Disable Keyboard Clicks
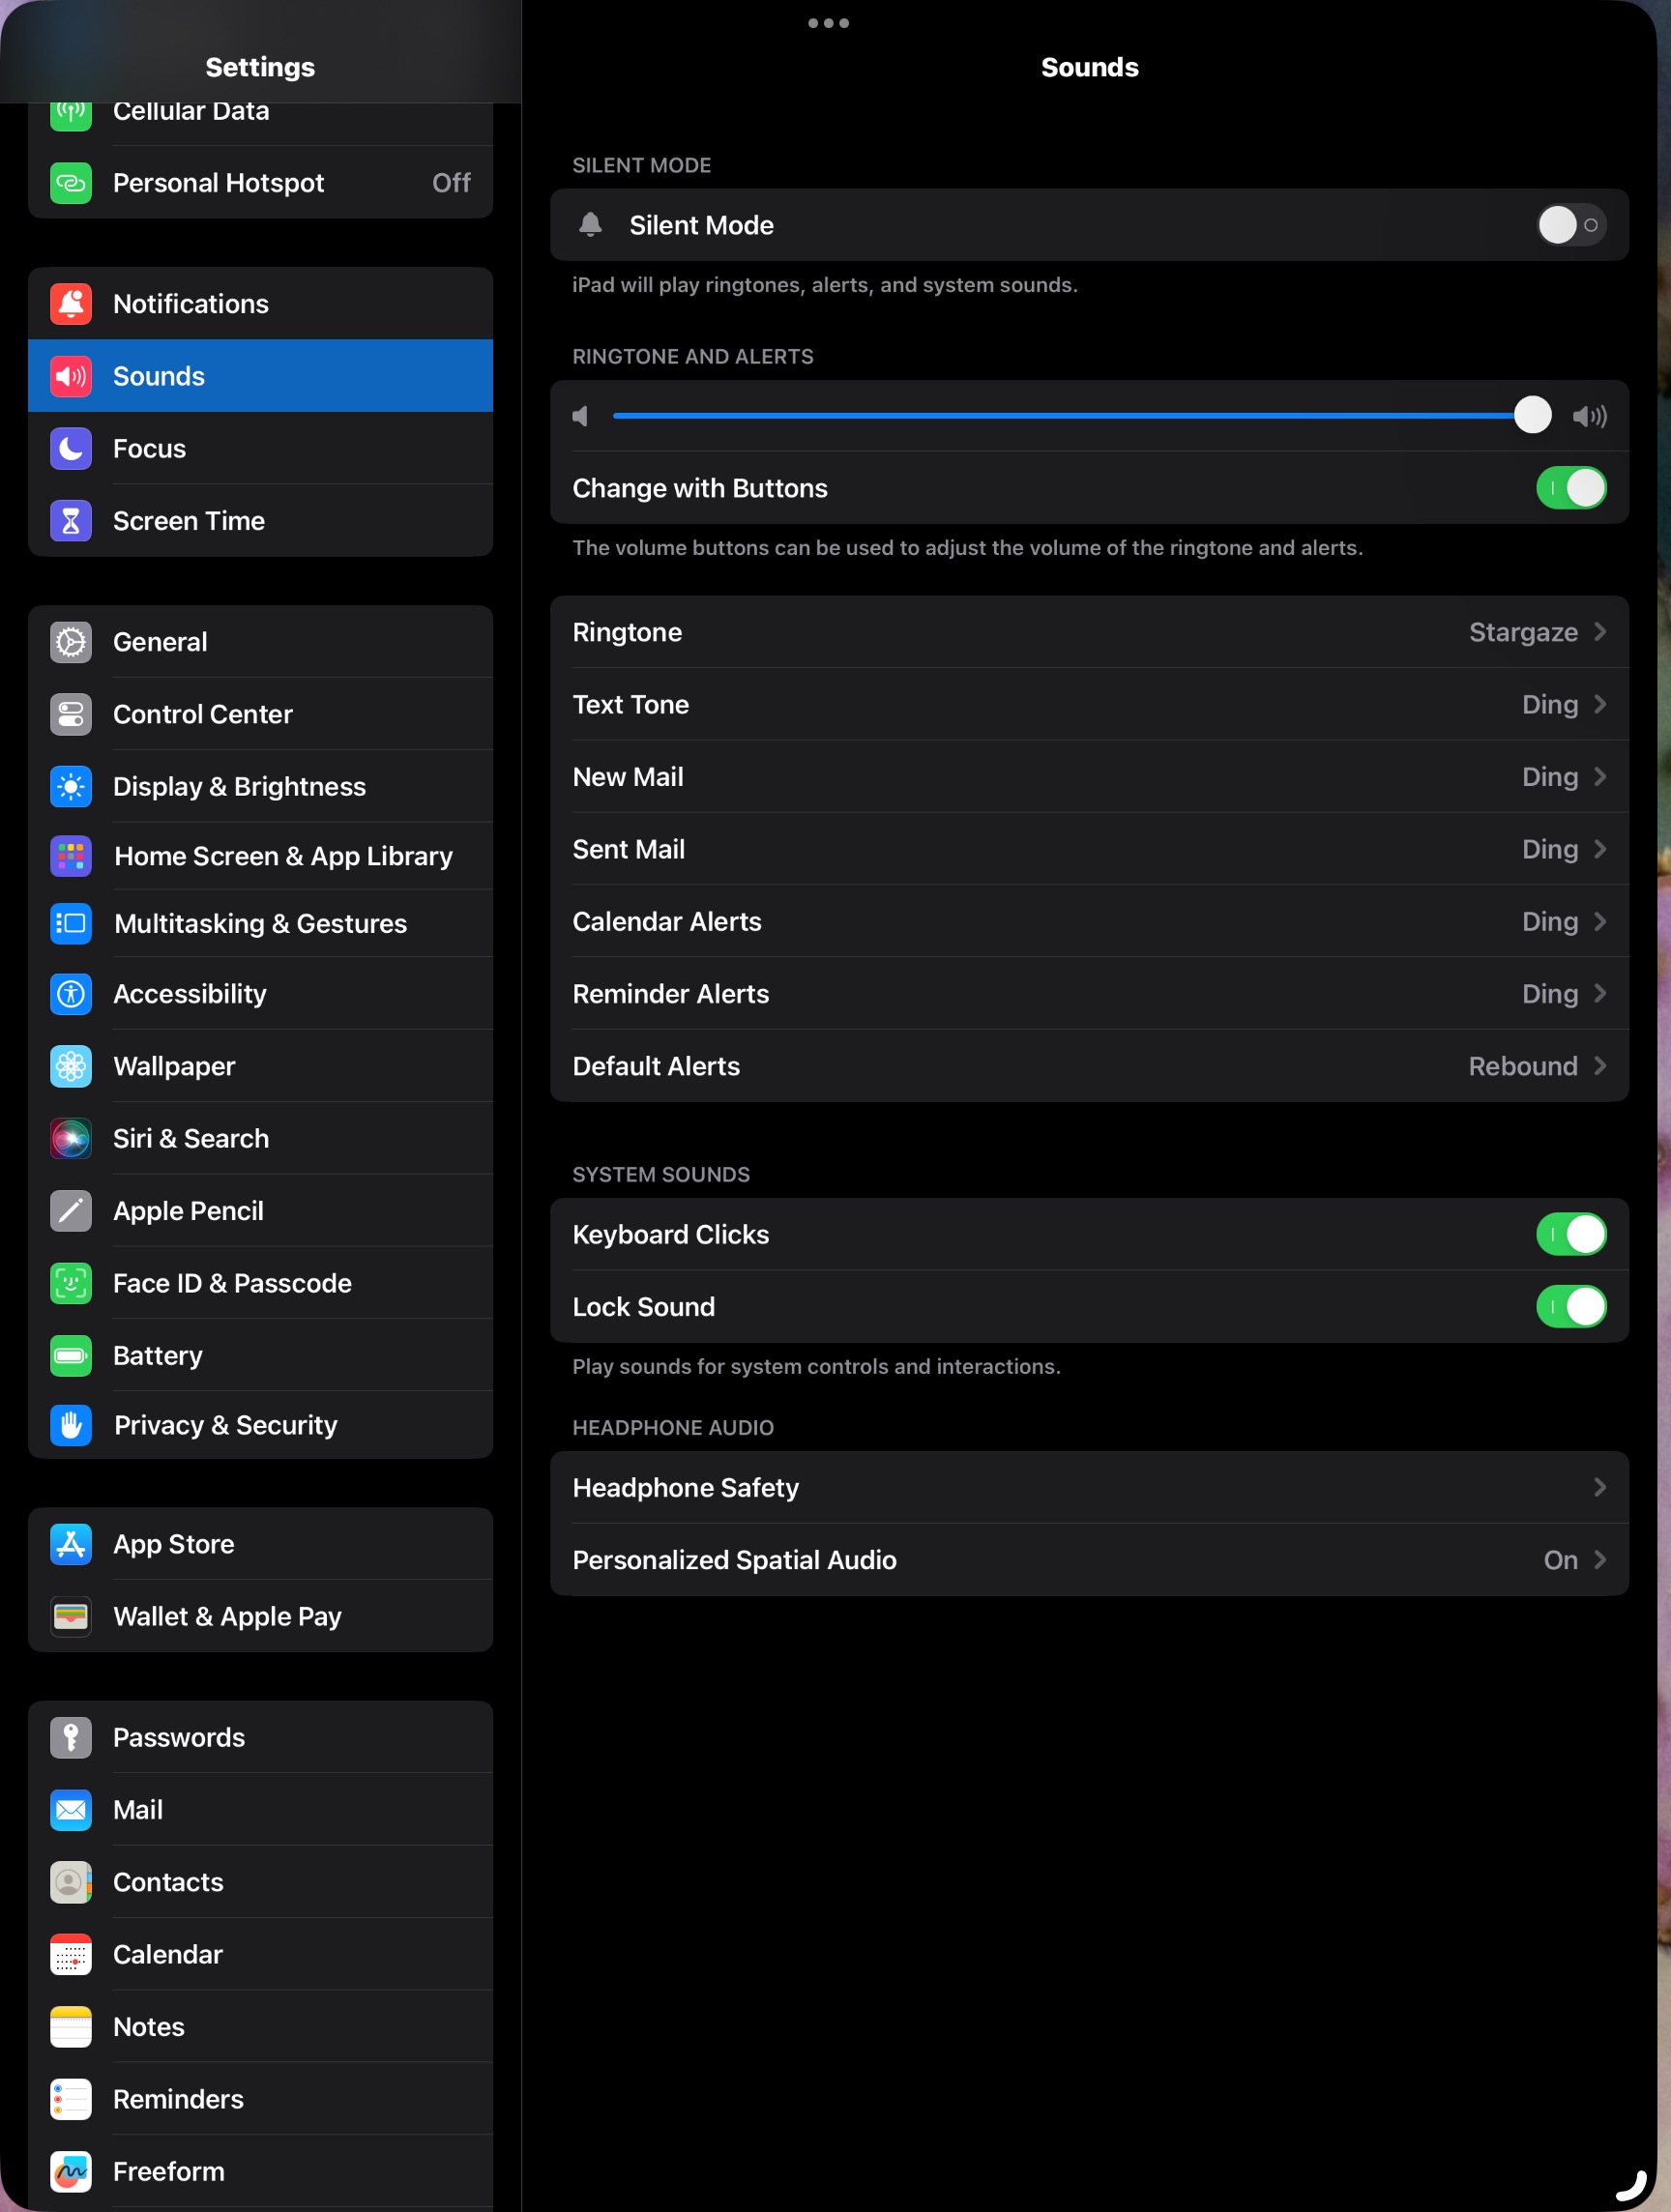1671x2212 pixels. click(x=1571, y=1234)
